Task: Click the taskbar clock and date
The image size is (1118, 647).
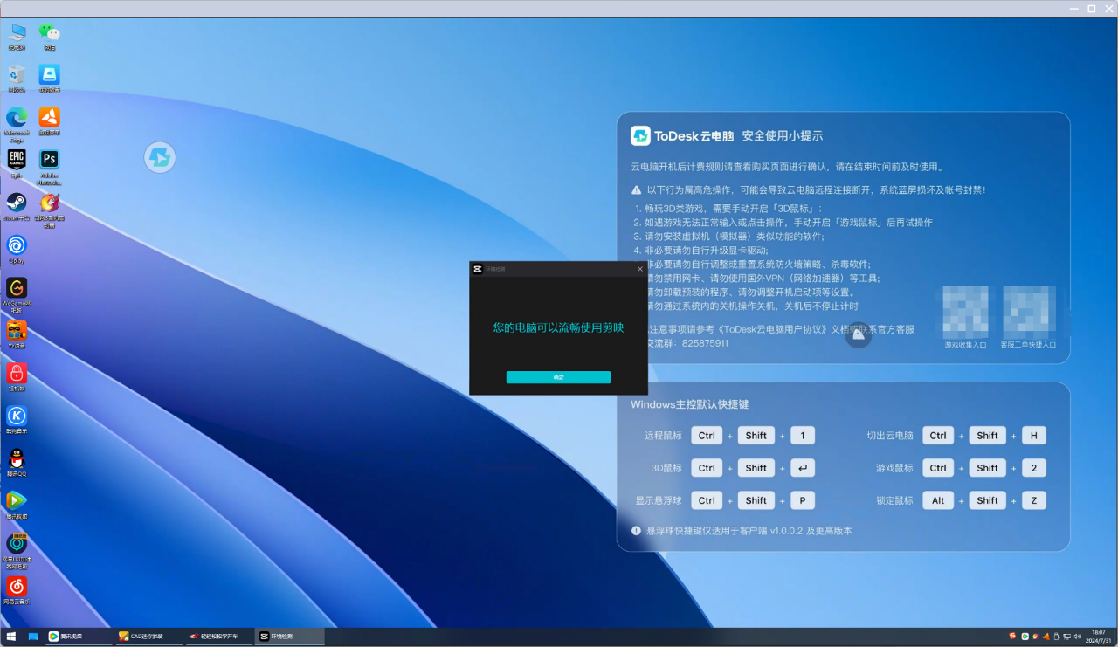Action: [1098, 636]
